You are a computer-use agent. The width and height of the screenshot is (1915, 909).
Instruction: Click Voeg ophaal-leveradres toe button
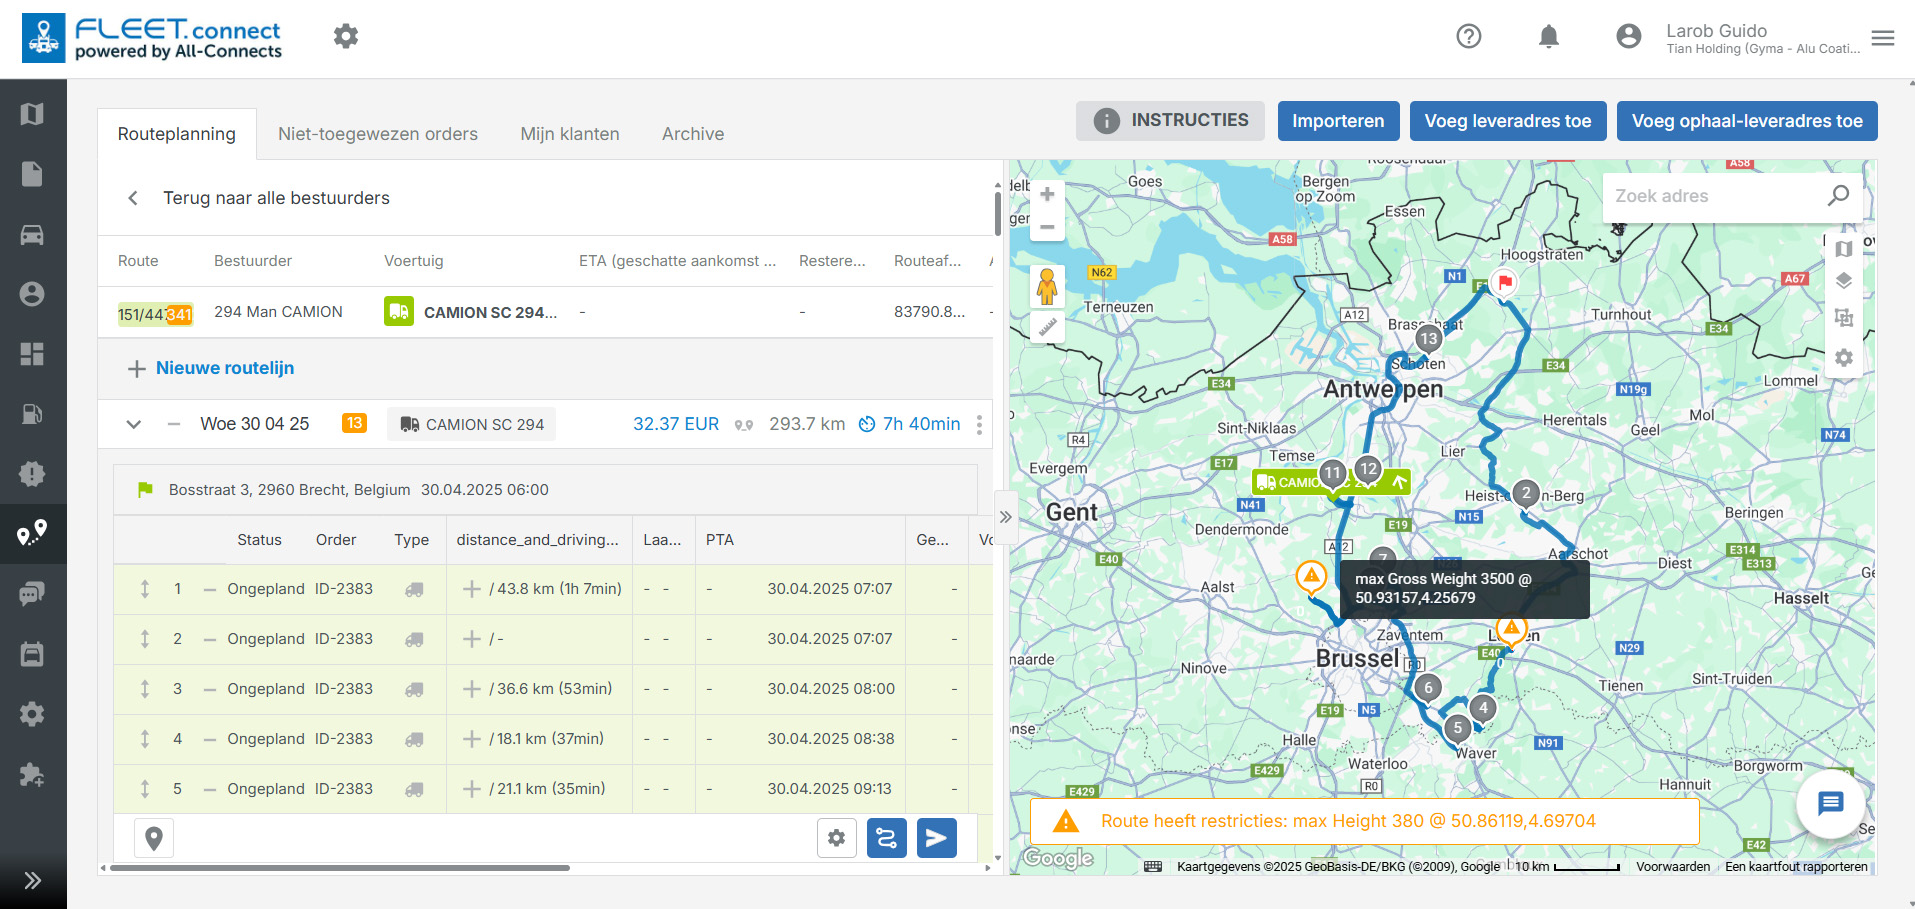coord(1747,121)
